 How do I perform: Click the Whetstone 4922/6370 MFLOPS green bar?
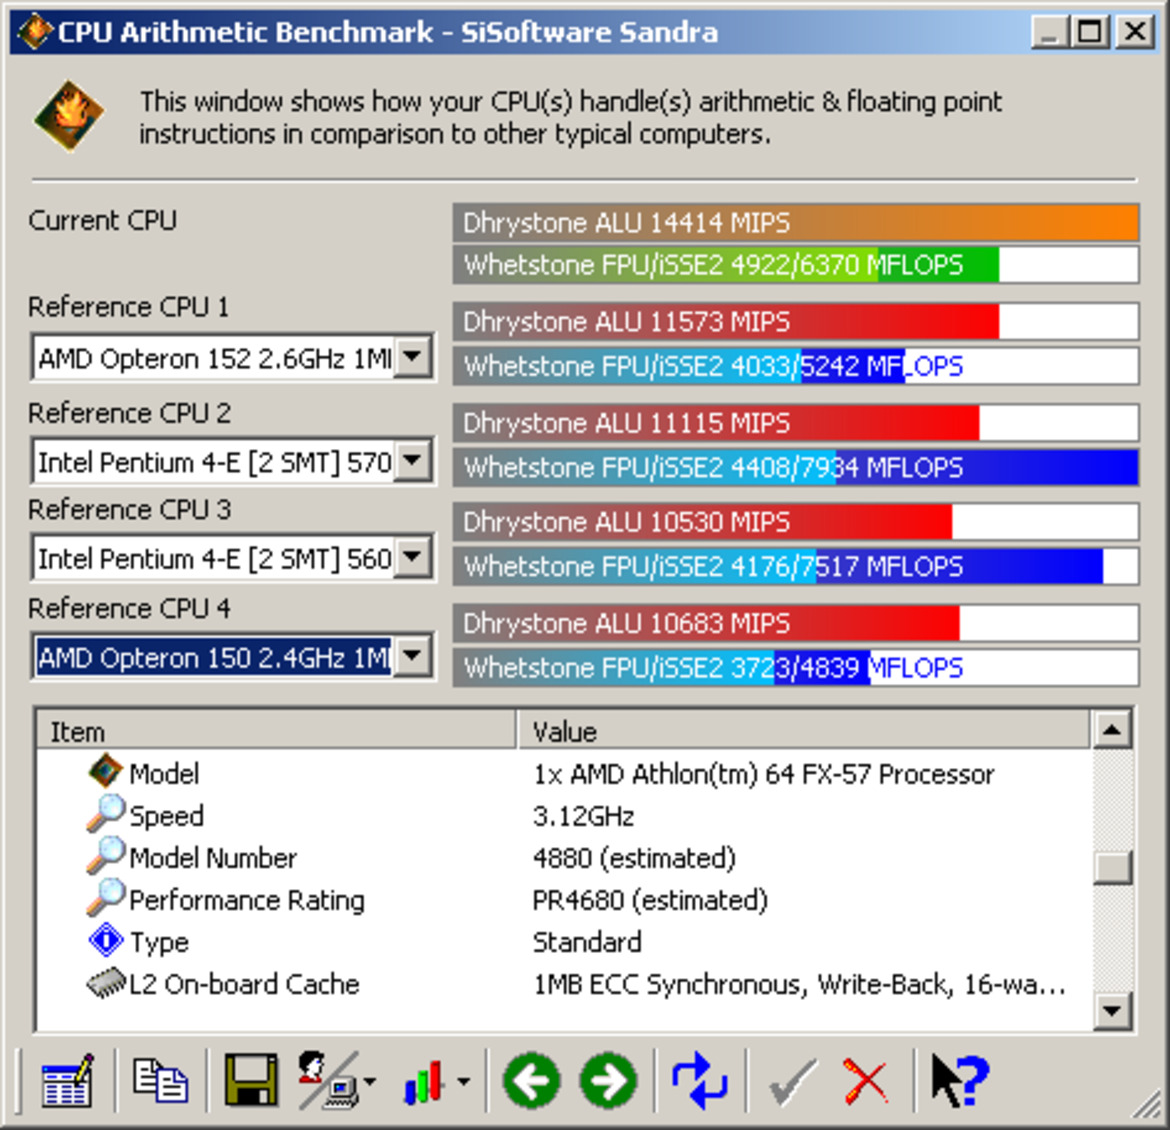[x=795, y=265]
